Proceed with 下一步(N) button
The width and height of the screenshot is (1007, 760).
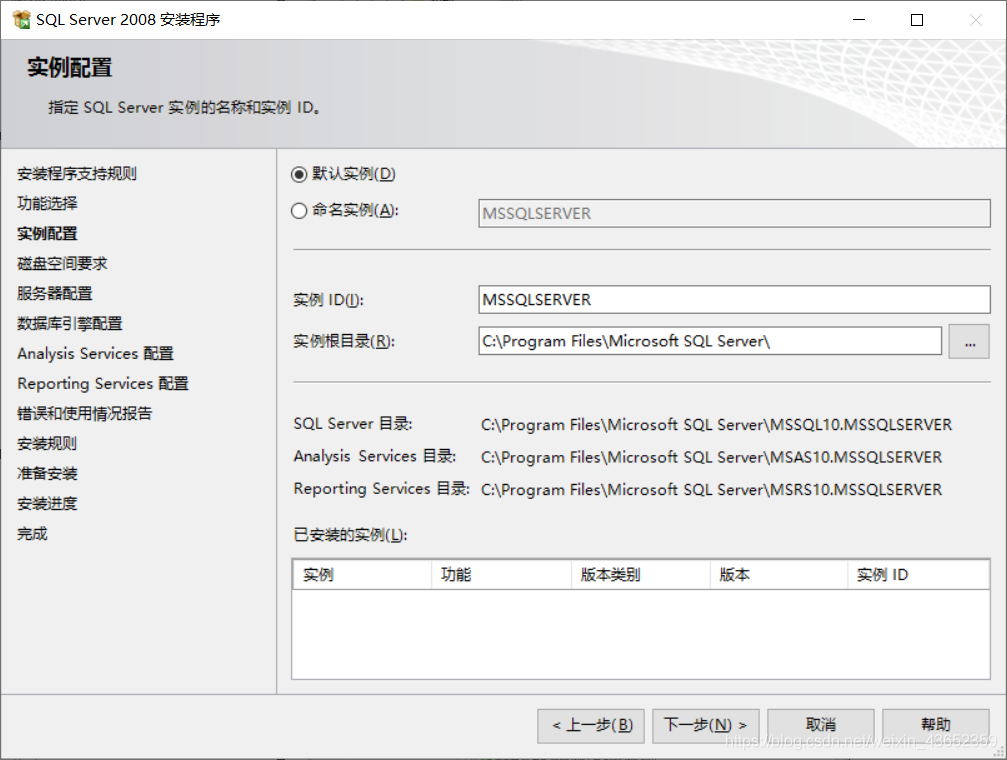(706, 726)
